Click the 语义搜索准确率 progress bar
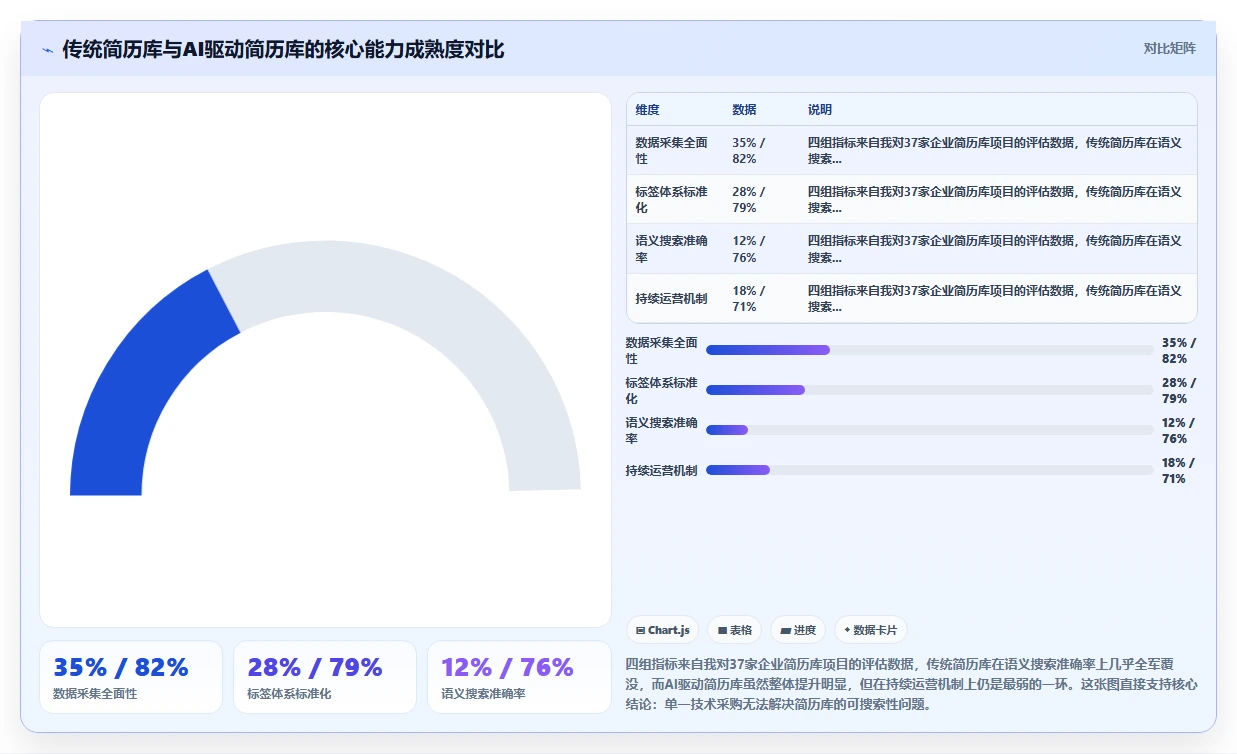Screen dimensions: 1237x754 pyautogui.click(x=930, y=430)
